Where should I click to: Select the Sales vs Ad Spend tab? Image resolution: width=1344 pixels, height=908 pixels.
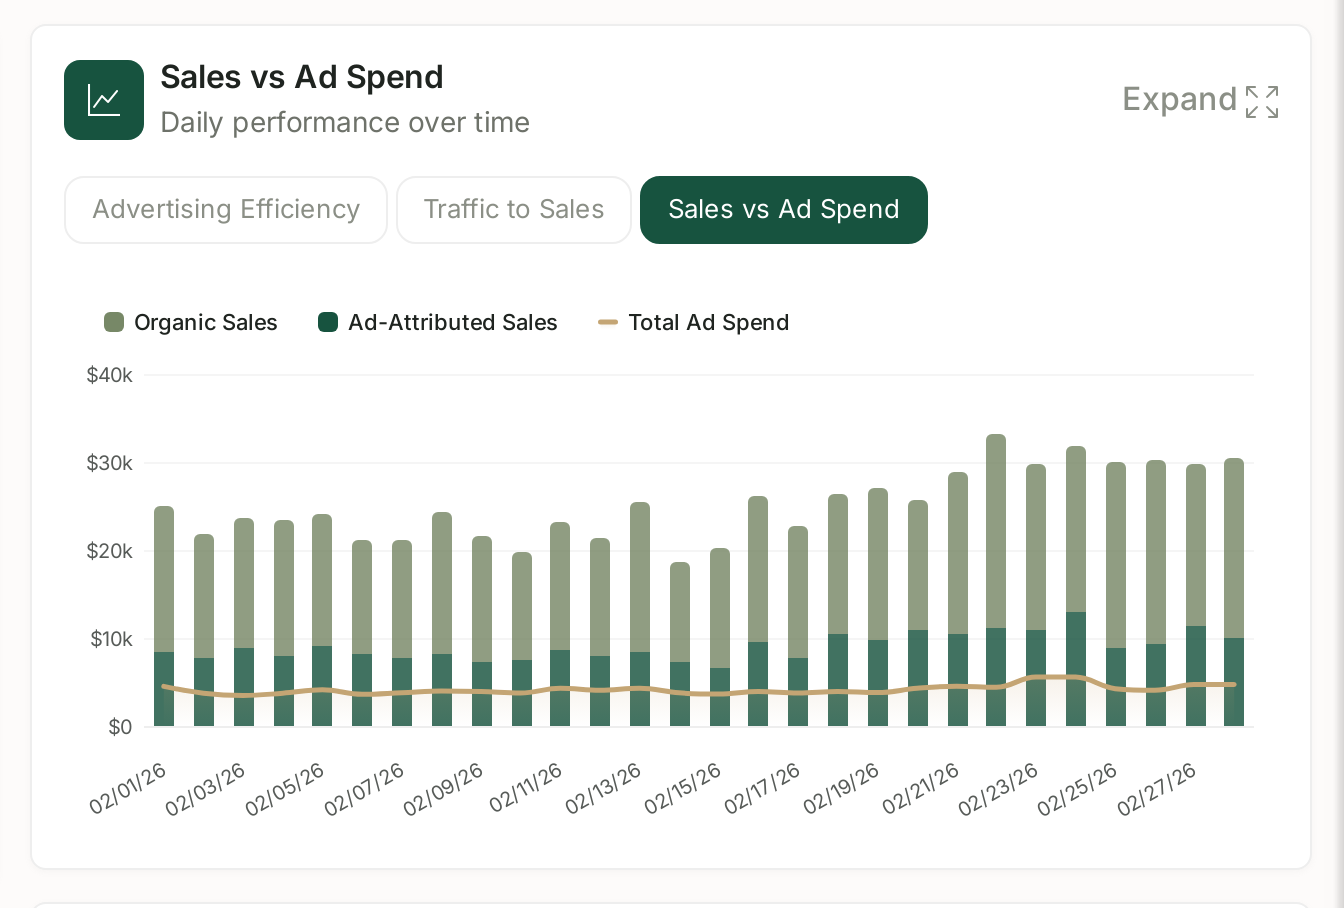pyautogui.click(x=784, y=210)
